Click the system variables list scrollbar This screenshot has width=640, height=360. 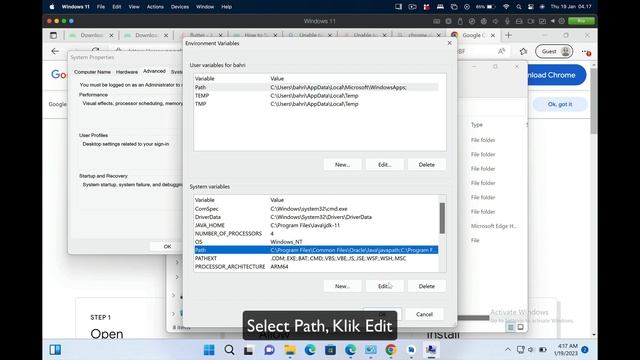442,218
